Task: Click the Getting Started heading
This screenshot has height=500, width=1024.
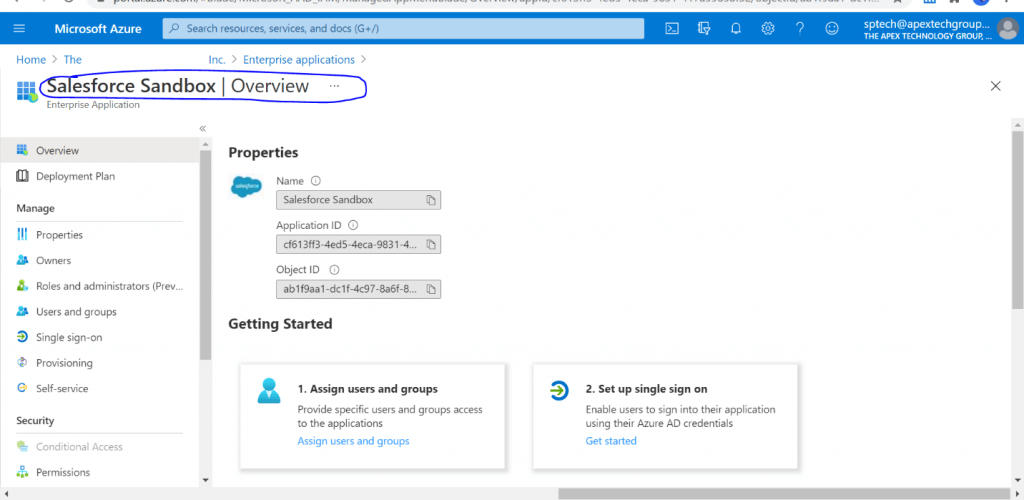Action: [x=280, y=324]
